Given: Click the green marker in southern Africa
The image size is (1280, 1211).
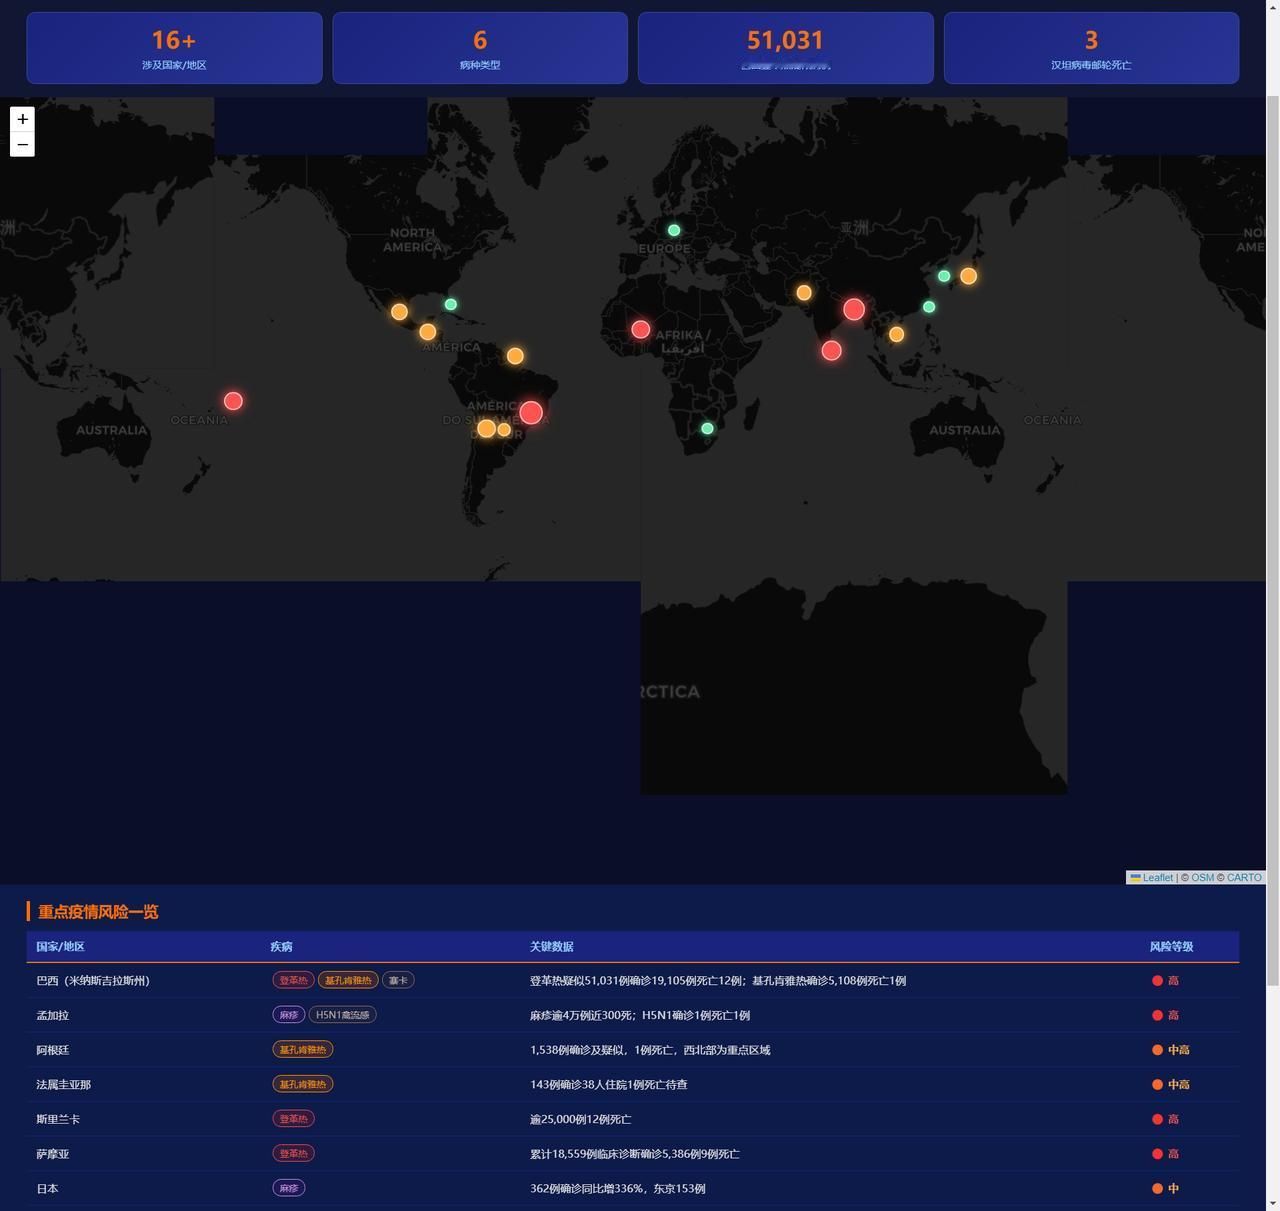Looking at the screenshot, I should click(x=707, y=429).
